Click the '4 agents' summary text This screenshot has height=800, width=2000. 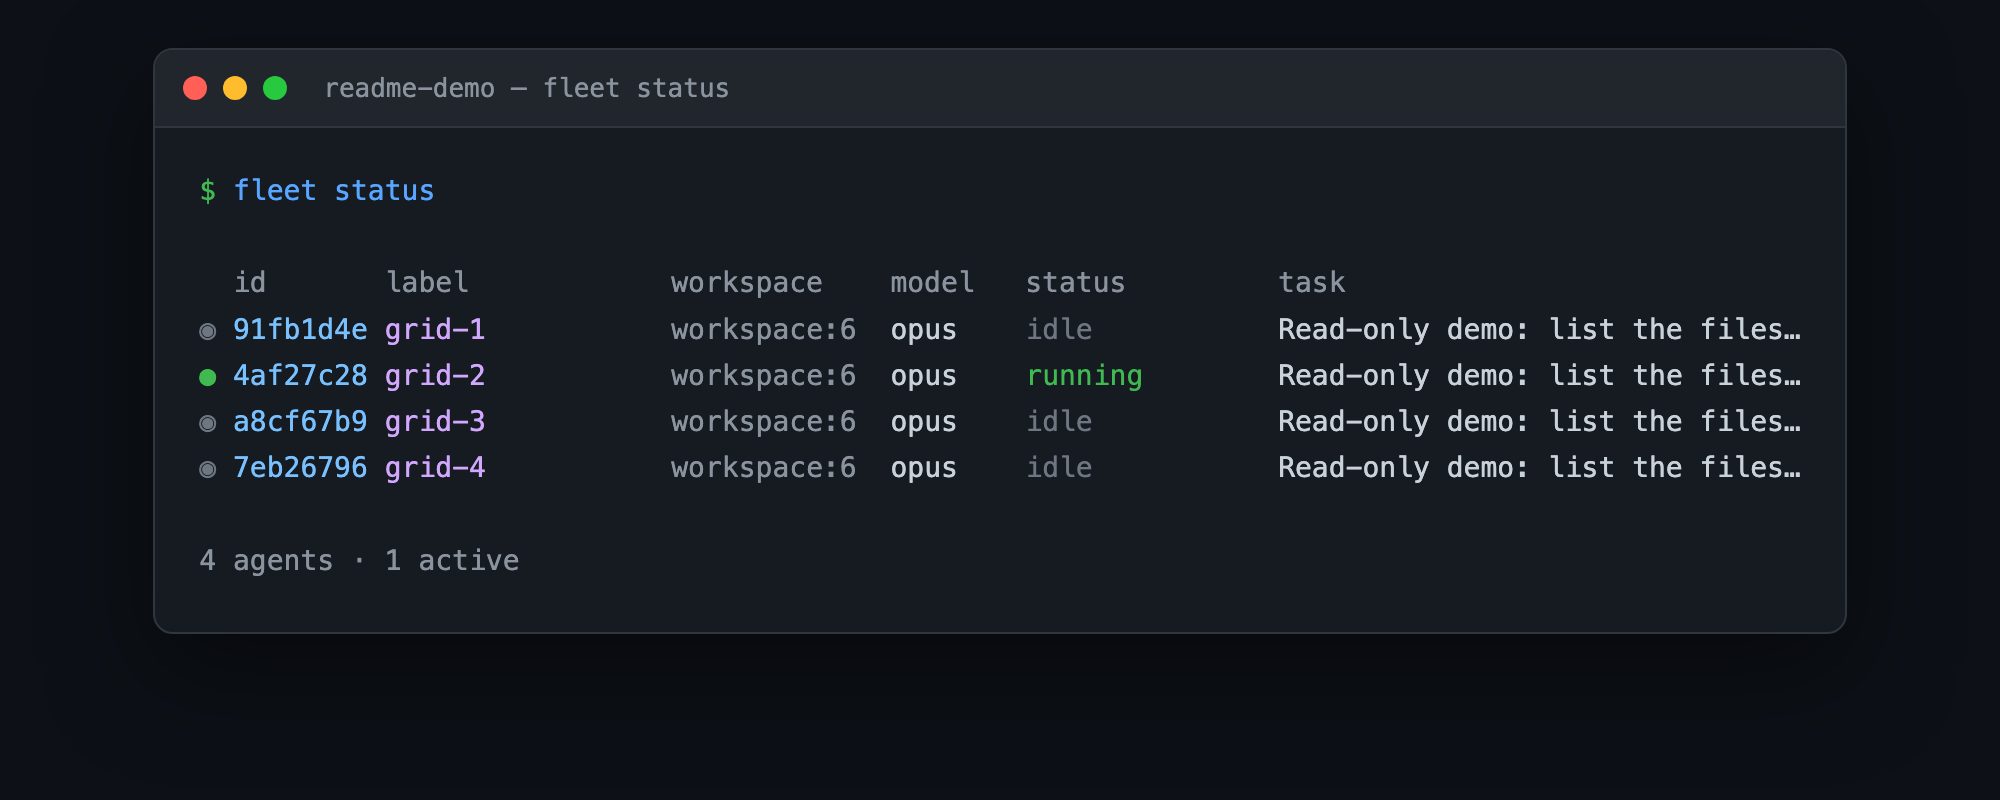266,561
